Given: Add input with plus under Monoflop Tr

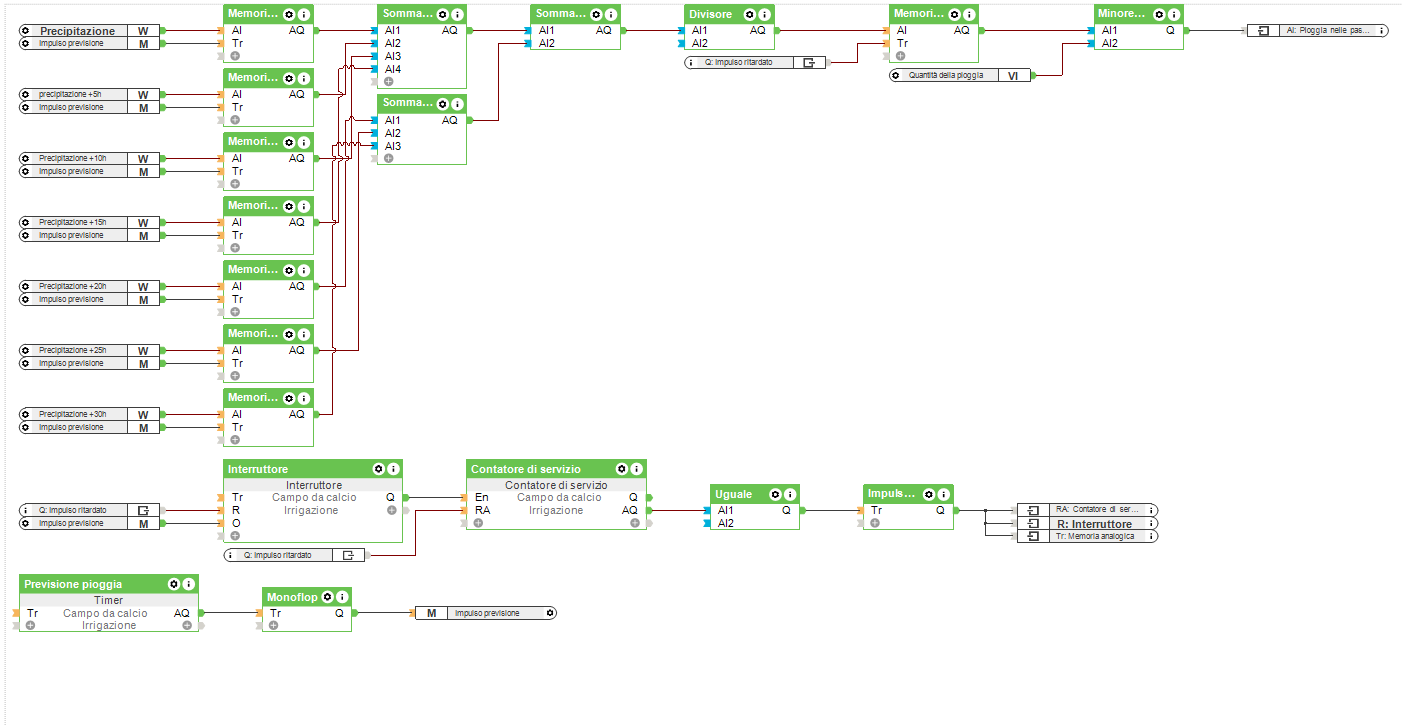Looking at the screenshot, I should click(x=273, y=626).
